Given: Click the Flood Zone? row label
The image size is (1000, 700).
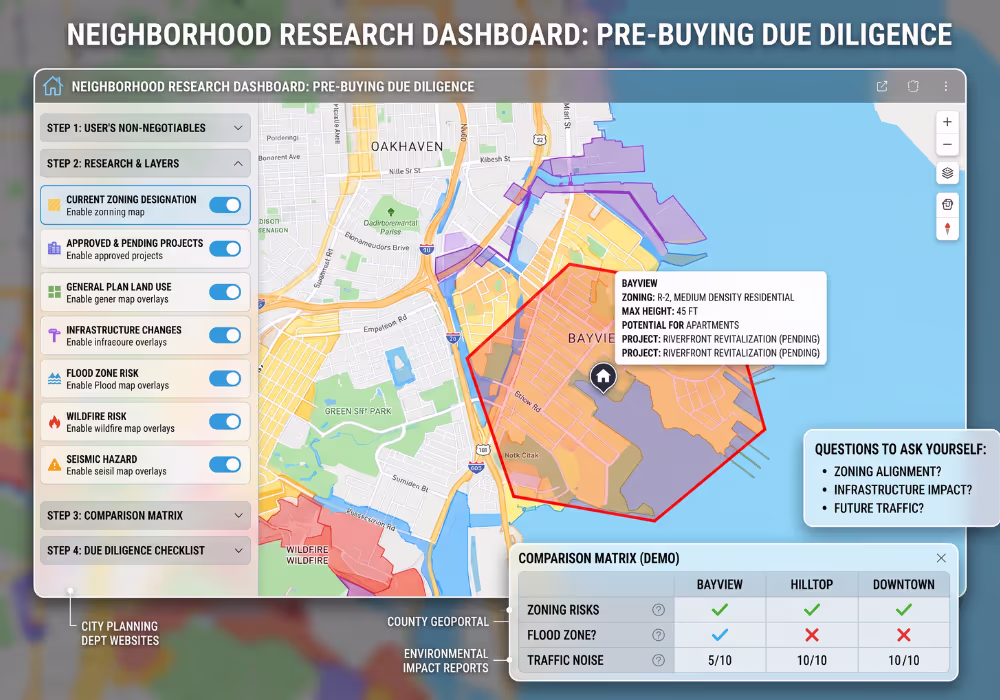Looking at the screenshot, I should tap(562, 635).
